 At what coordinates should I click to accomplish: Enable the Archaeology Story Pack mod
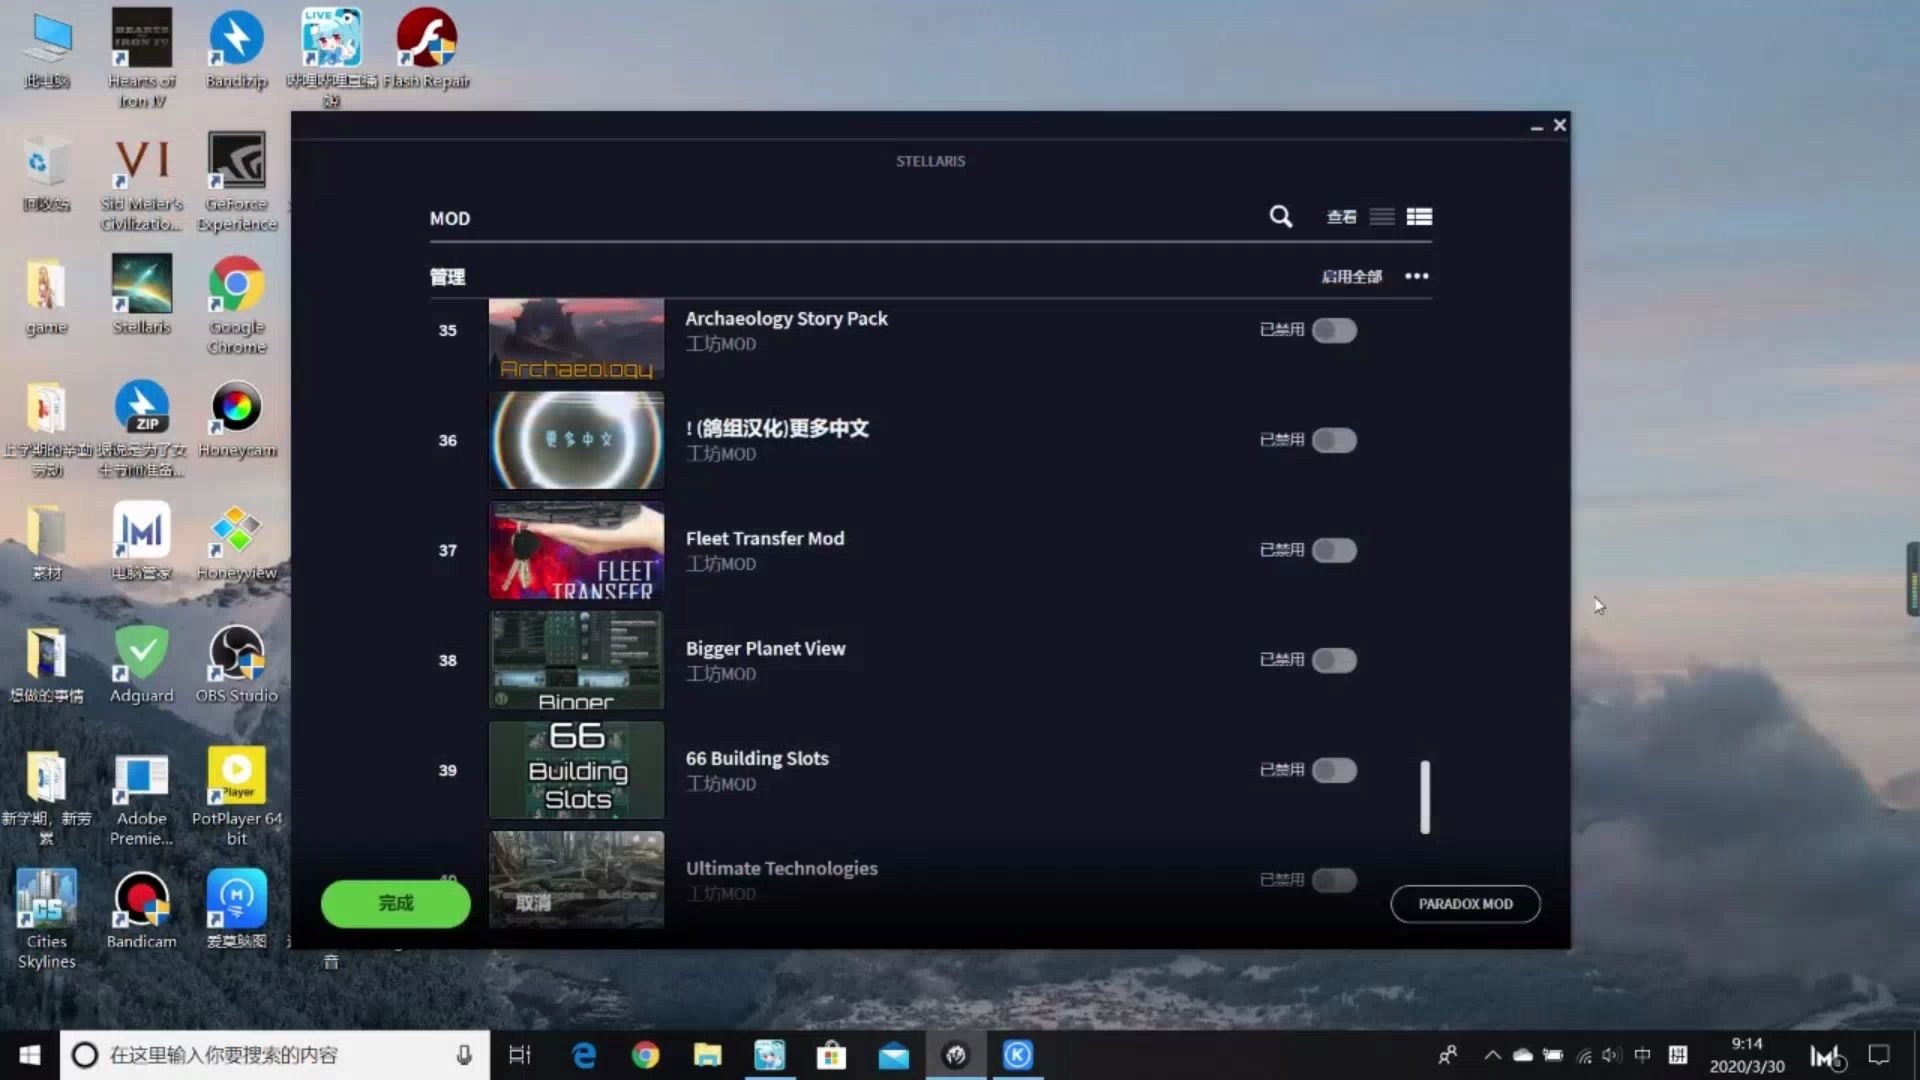[1334, 330]
